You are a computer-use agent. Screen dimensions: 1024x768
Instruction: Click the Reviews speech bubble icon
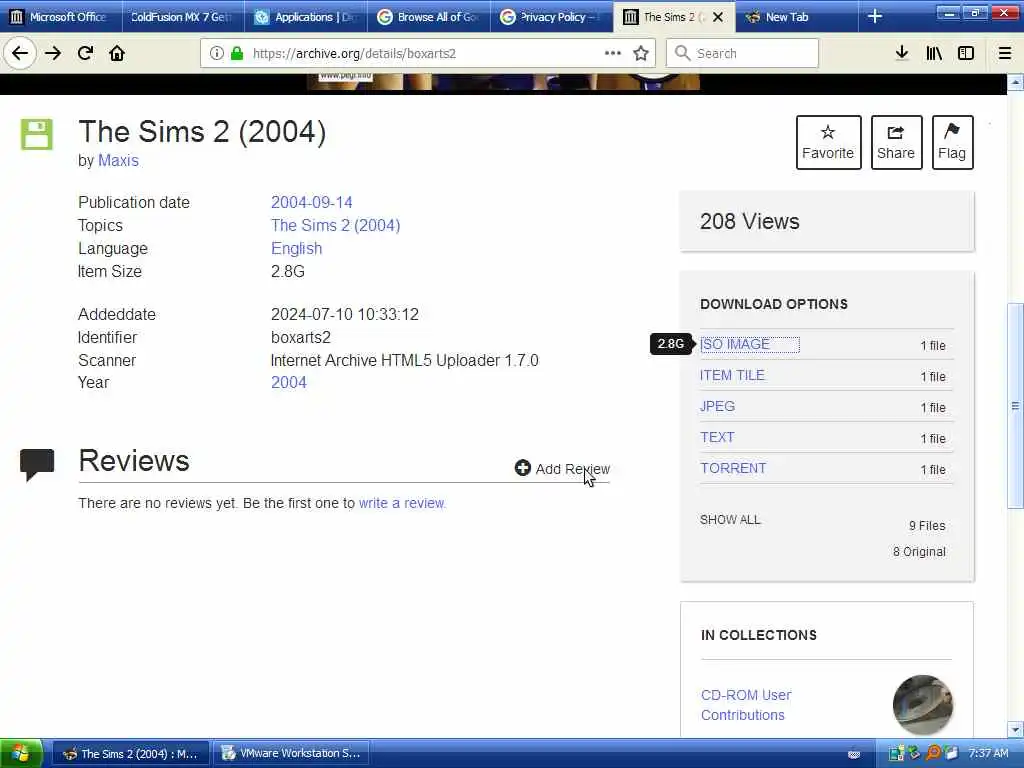37,464
